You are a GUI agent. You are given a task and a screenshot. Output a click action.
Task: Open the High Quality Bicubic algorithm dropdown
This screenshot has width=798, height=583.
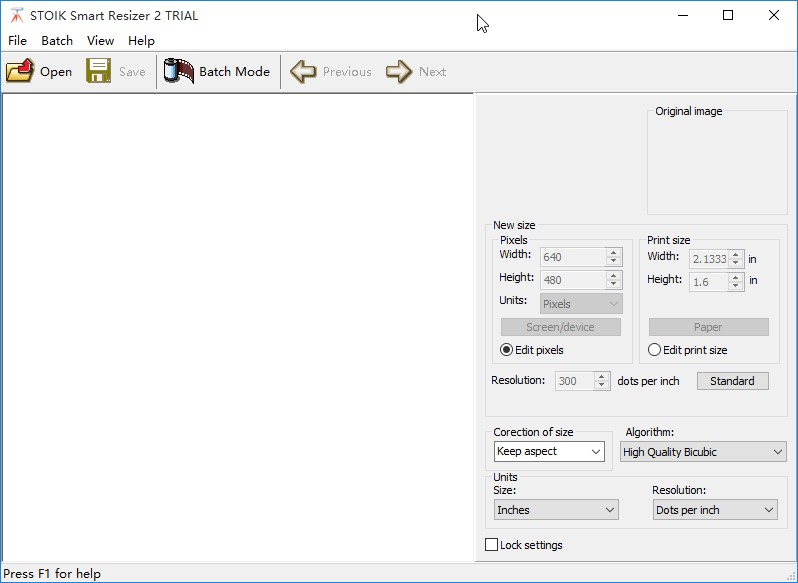coord(703,452)
